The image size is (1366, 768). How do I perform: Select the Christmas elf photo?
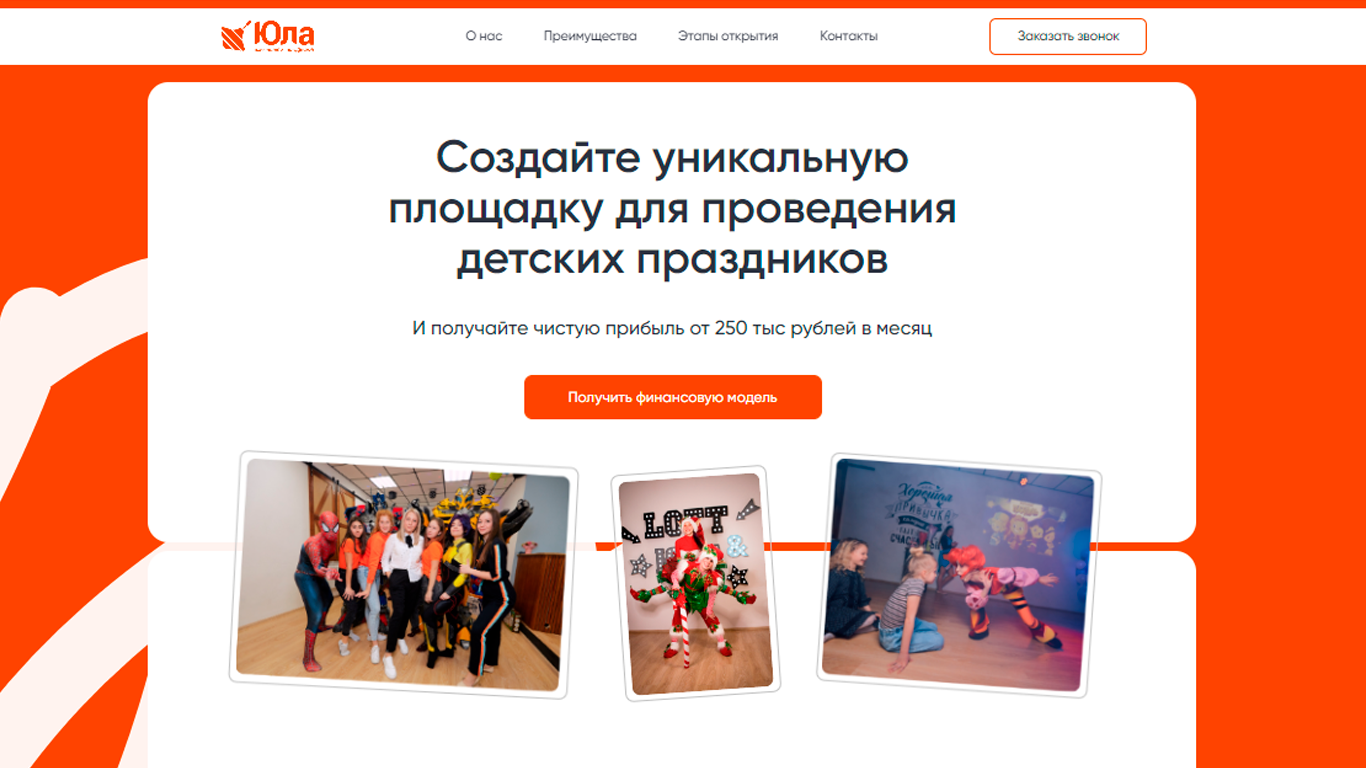pos(695,584)
